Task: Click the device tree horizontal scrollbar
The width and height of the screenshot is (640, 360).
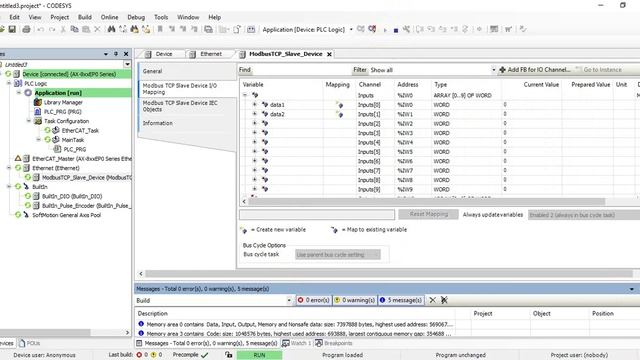Action: 45,333
